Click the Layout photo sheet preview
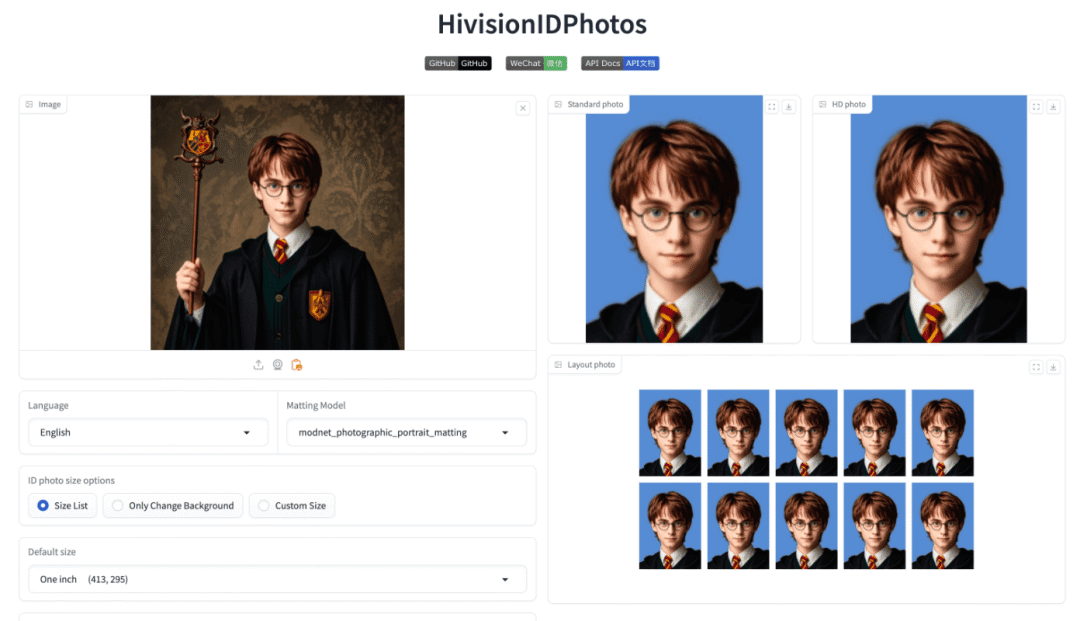This screenshot has width=1080, height=621. [x=806, y=479]
